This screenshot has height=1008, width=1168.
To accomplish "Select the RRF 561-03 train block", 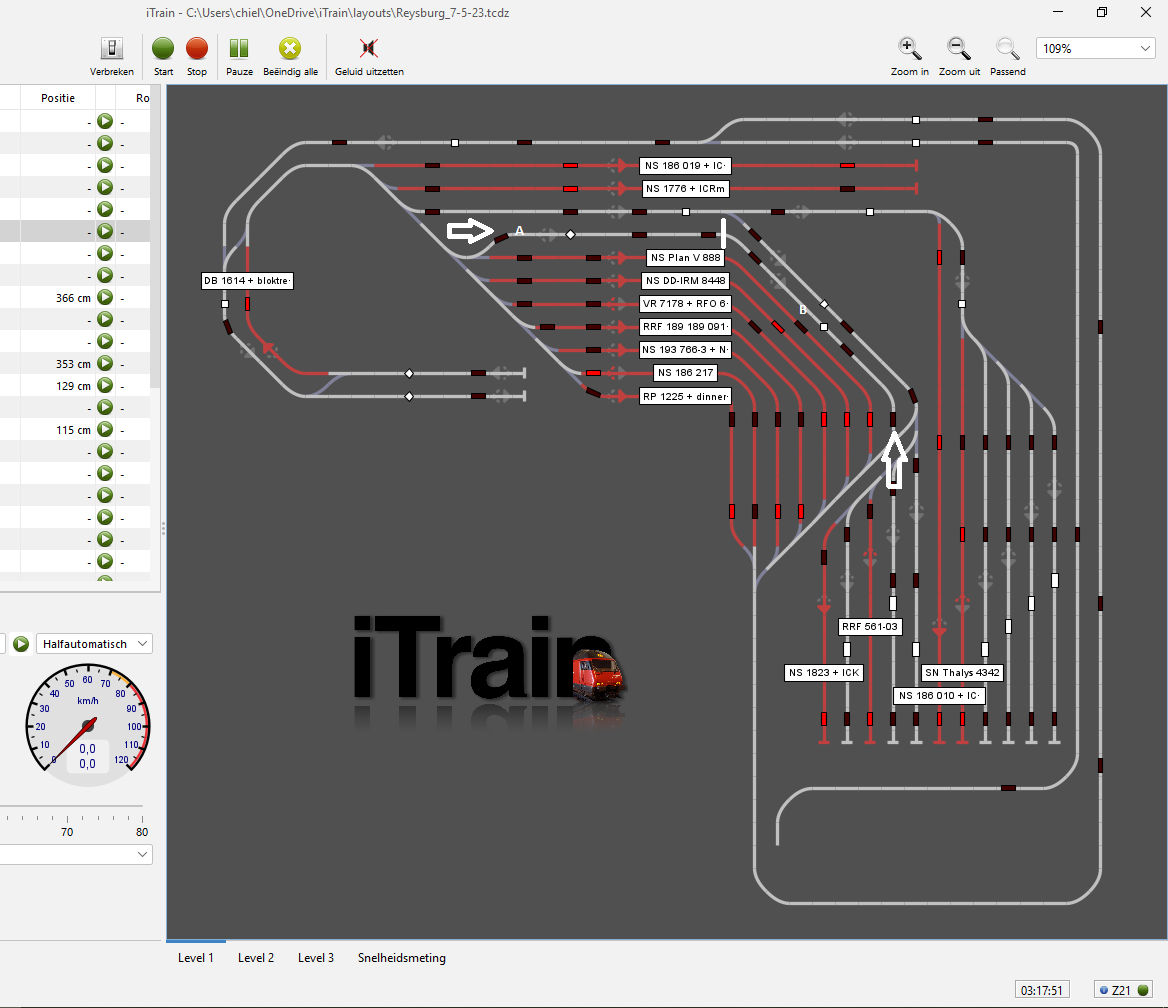I will 869,627.
